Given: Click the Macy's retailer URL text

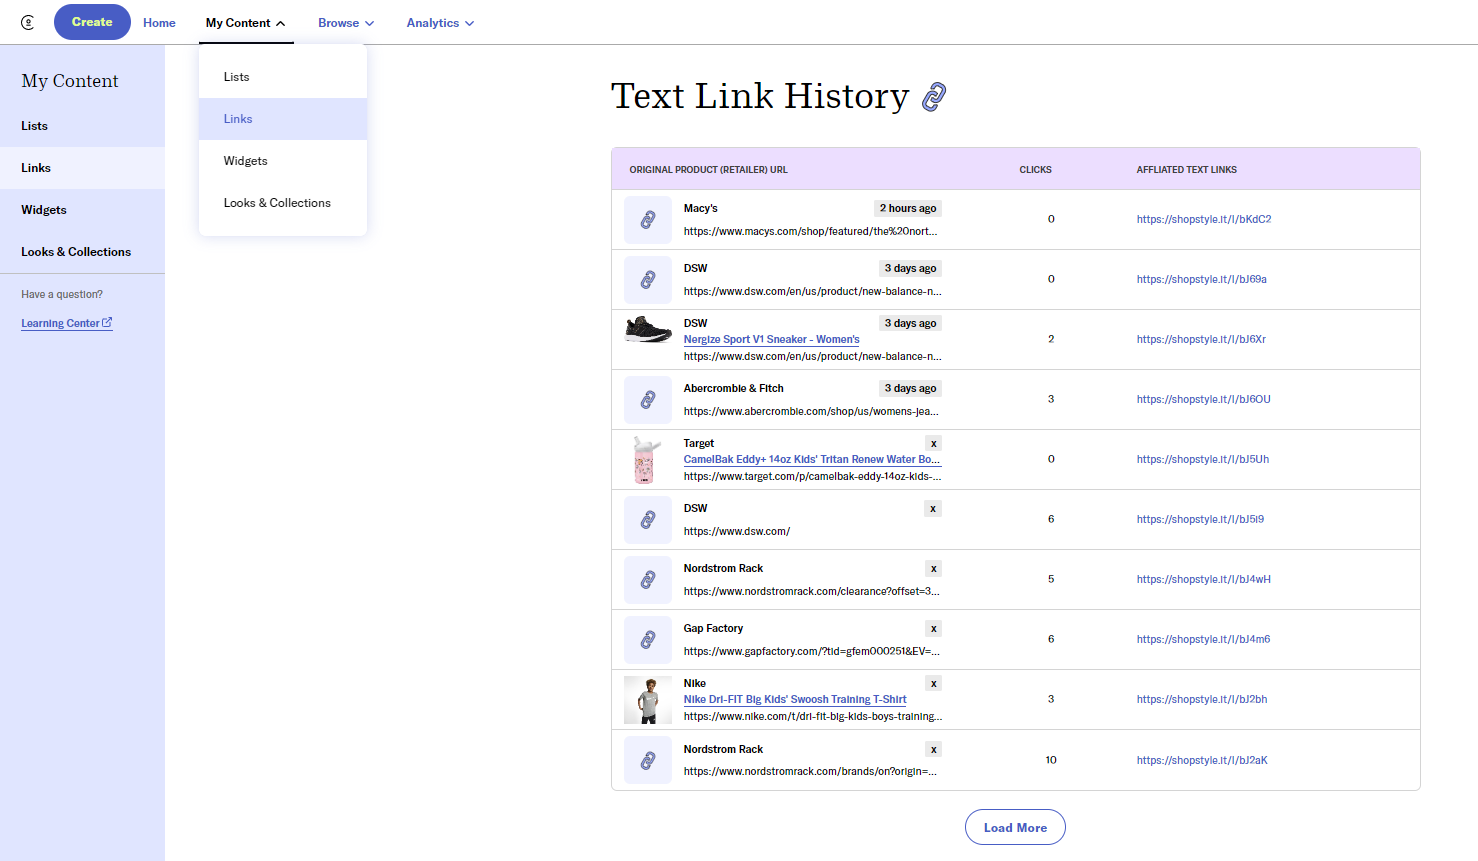Looking at the screenshot, I should click(x=811, y=232).
